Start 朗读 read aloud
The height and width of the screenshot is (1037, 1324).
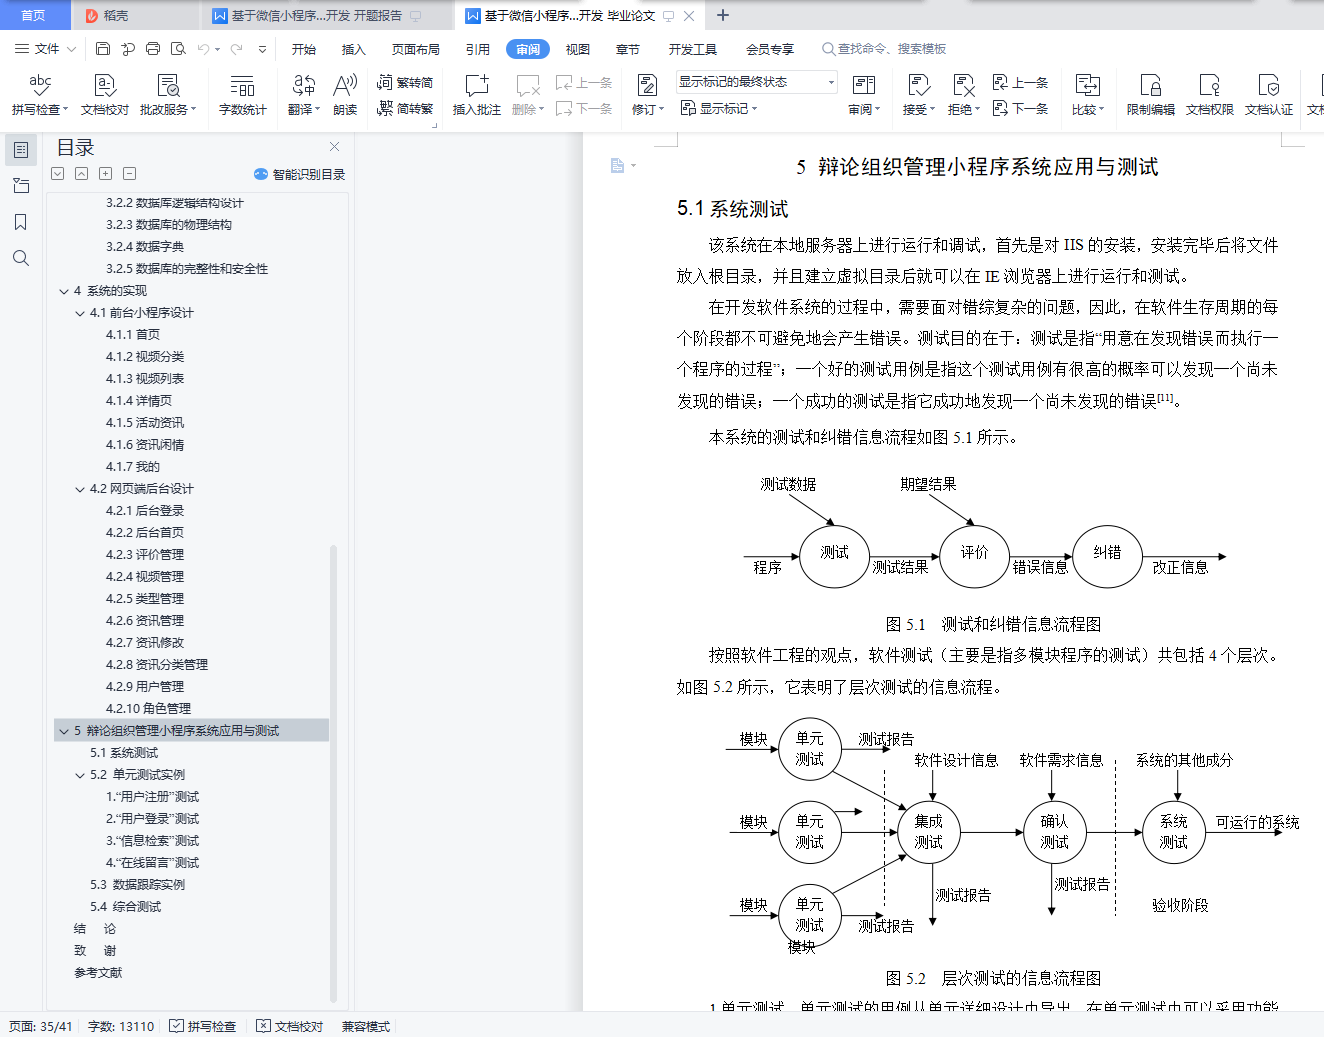[x=345, y=95]
